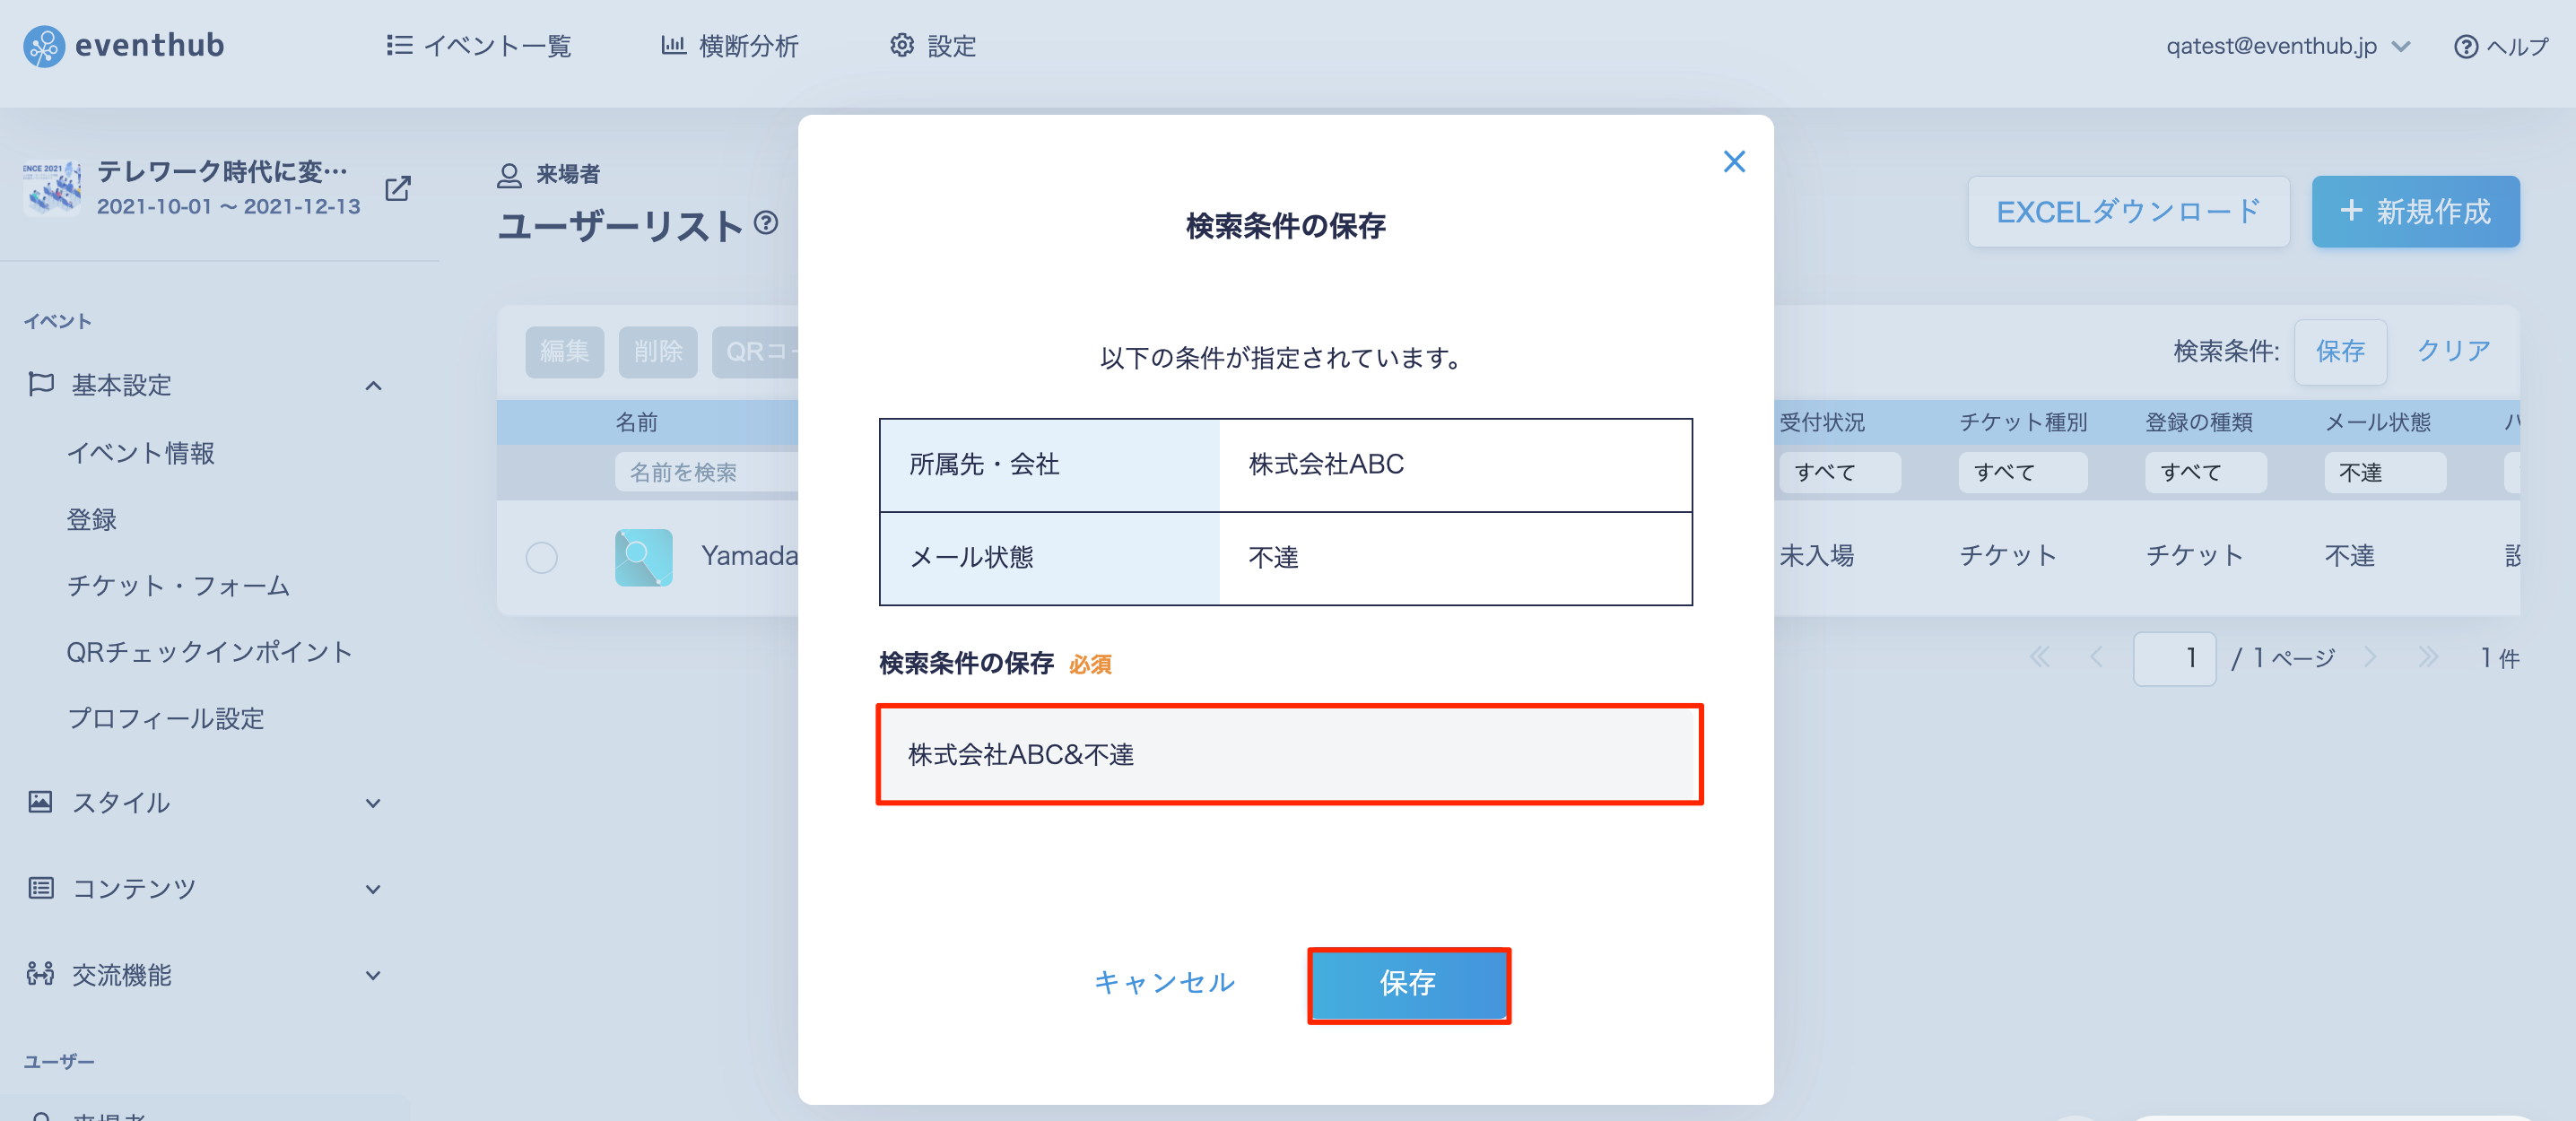The image size is (2576, 1121).
Task: Collapse the 基本設定 section chevron
Action: pos(374,385)
